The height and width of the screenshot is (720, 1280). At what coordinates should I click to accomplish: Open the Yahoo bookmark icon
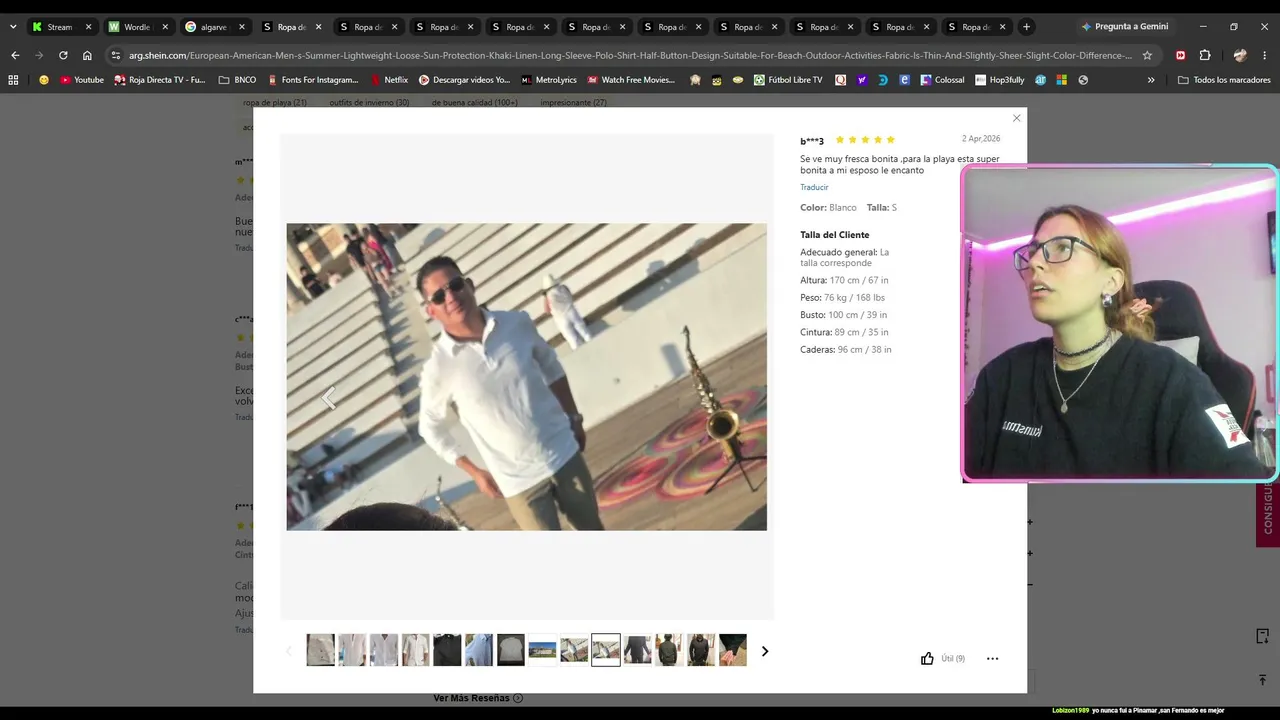[x=862, y=80]
